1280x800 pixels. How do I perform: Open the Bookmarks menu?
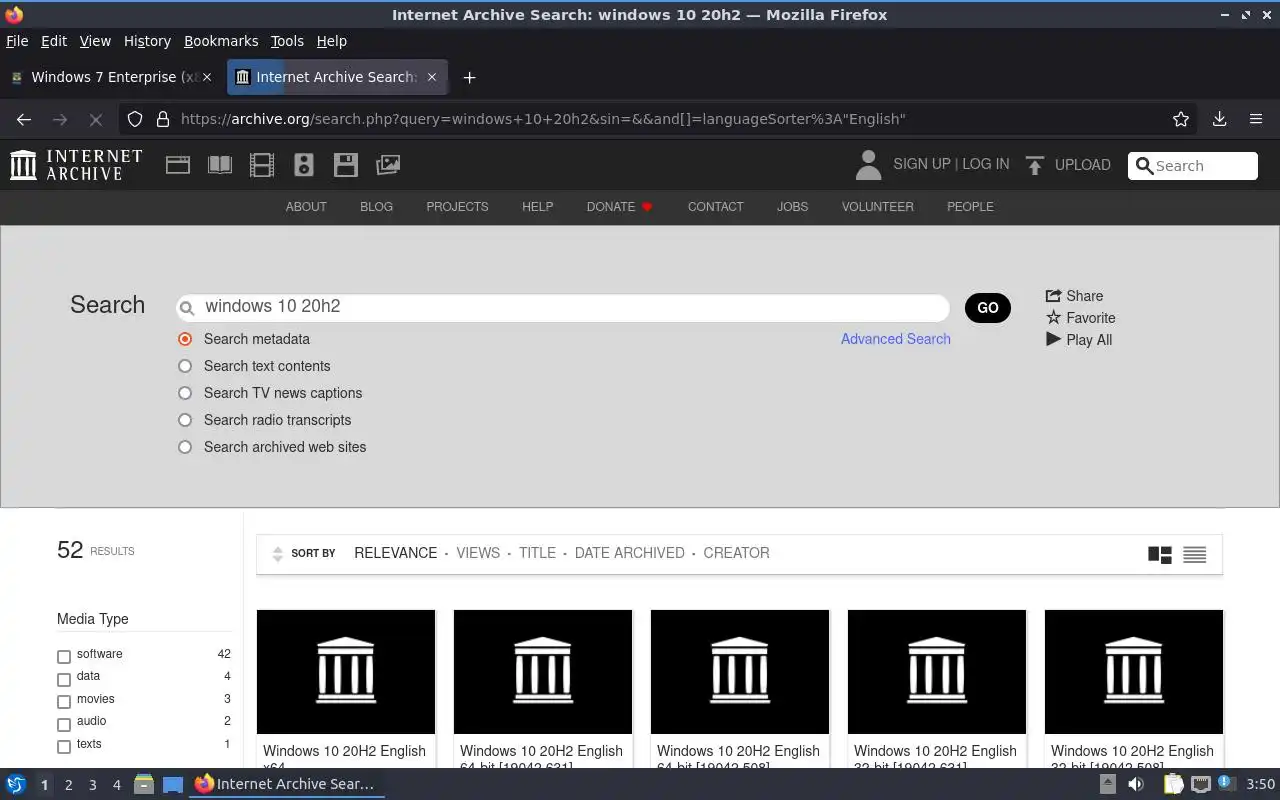(221, 41)
